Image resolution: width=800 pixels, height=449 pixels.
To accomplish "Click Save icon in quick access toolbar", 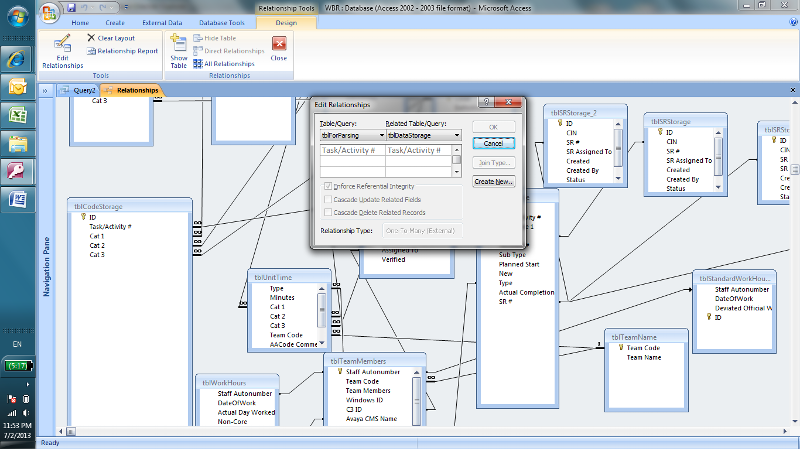I will (71, 8).
